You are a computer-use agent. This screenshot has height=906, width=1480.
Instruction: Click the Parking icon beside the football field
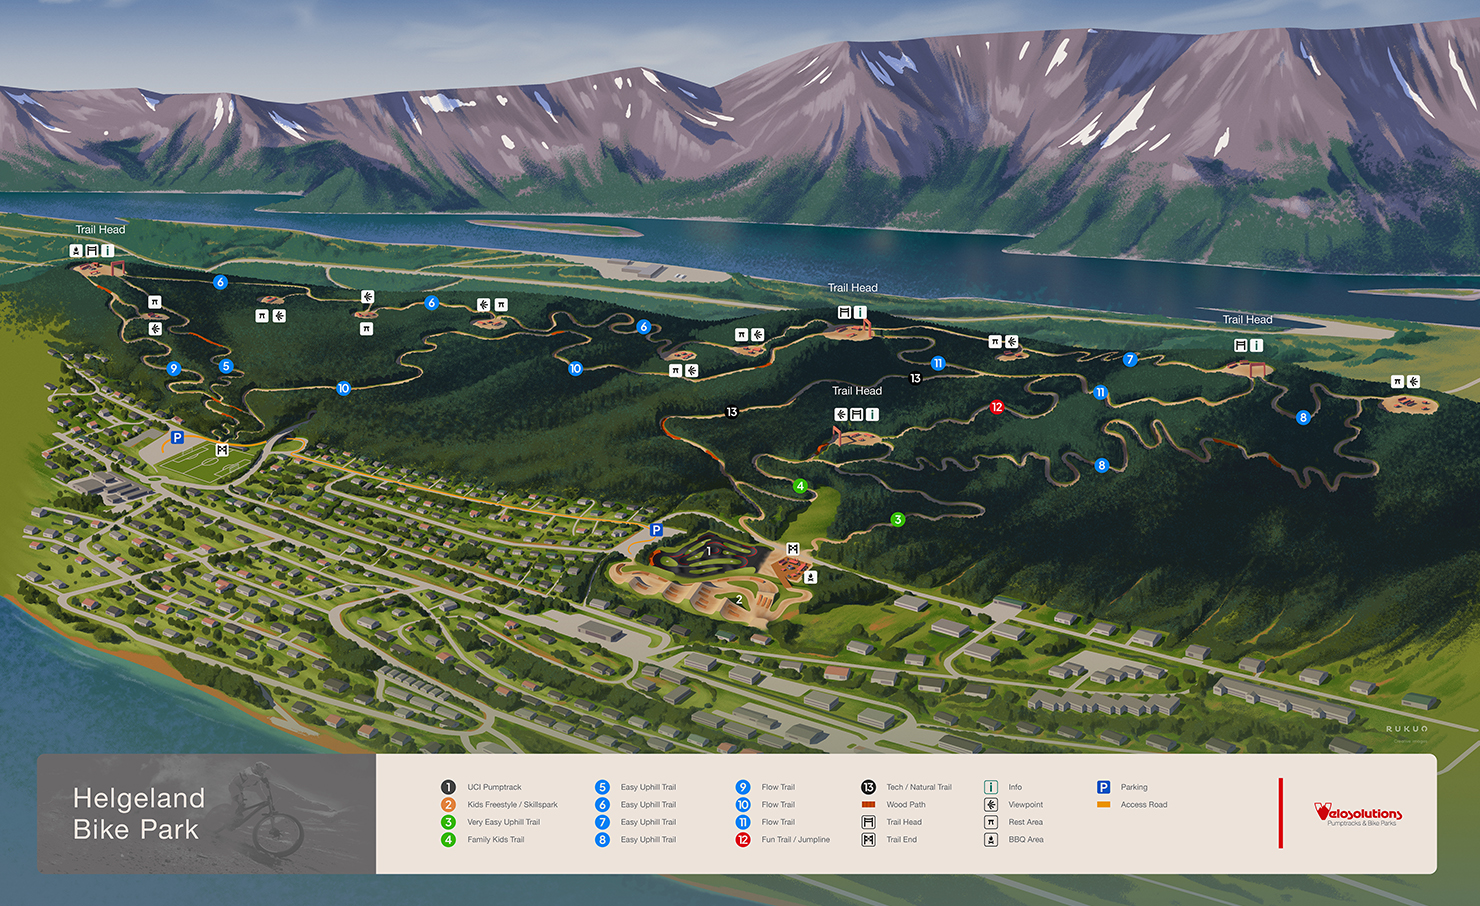pyautogui.click(x=177, y=437)
